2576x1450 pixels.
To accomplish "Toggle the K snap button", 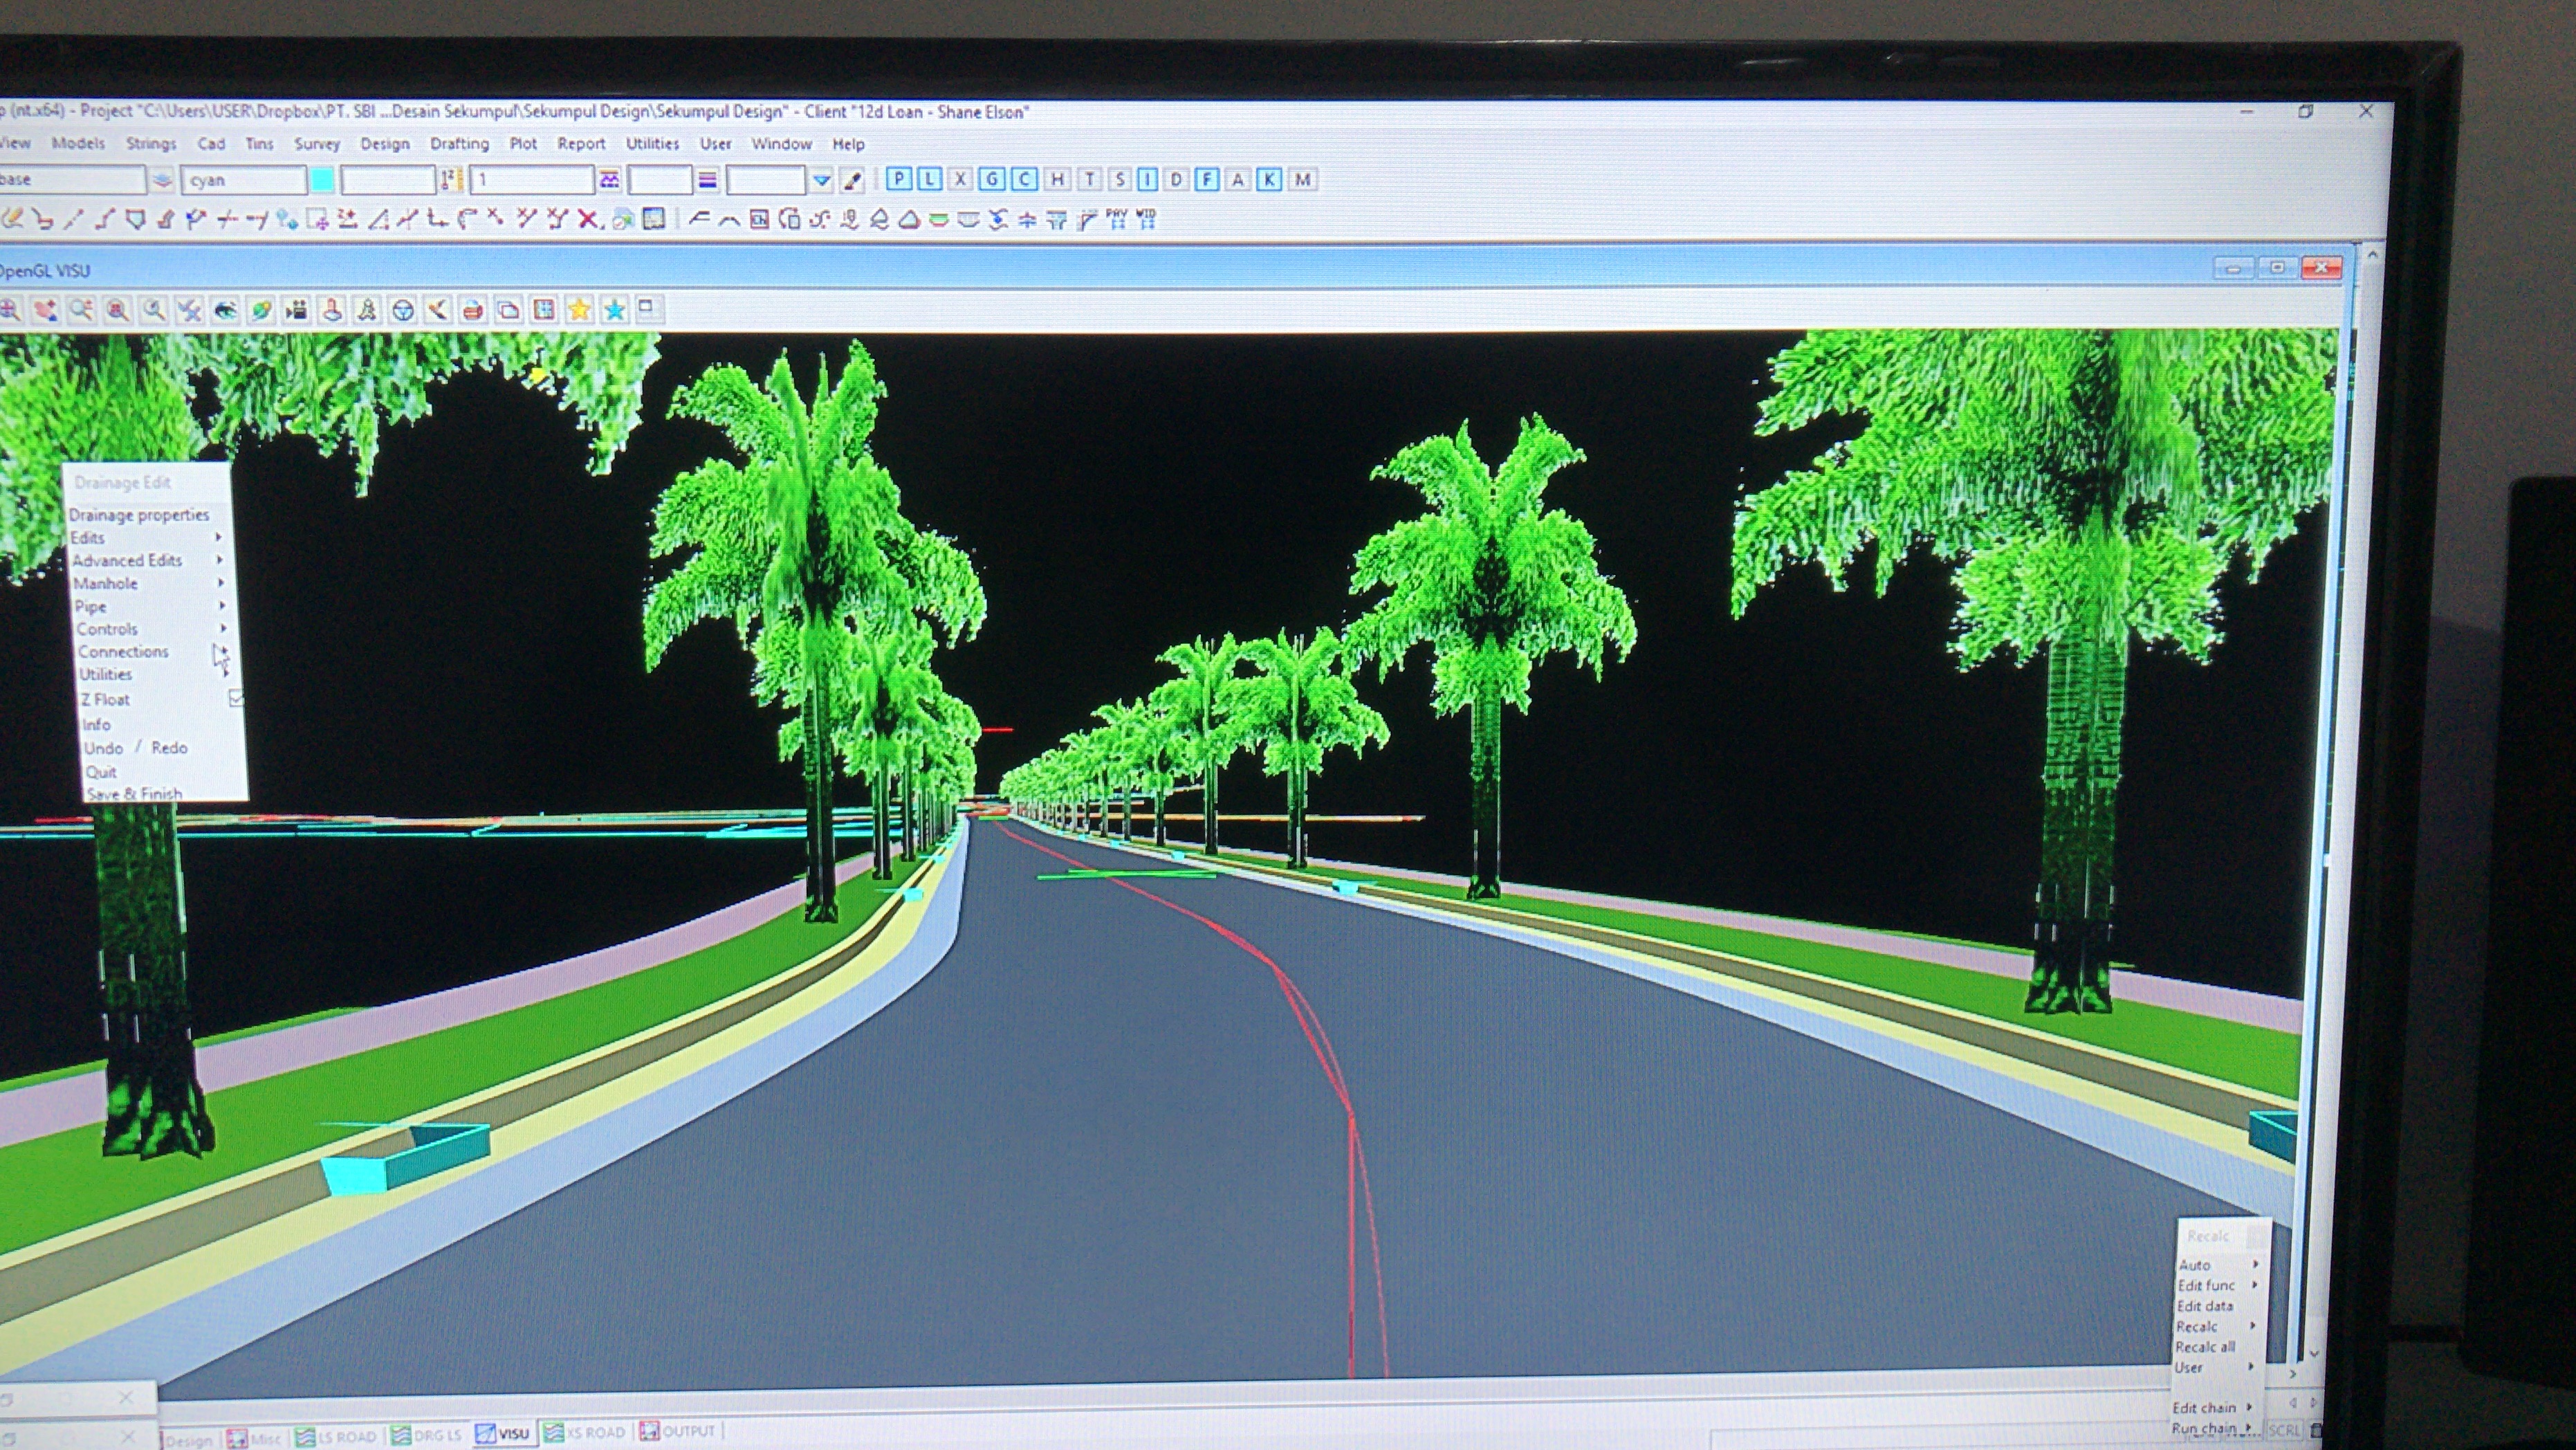I will point(1270,179).
